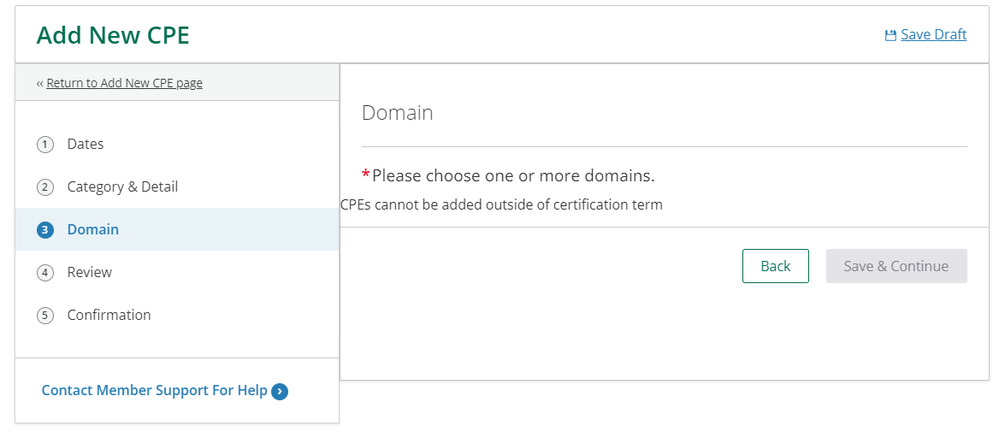Viewport: 999px width, 432px height.
Task: Open Contact Member Support For Help
Action: tap(154, 391)
